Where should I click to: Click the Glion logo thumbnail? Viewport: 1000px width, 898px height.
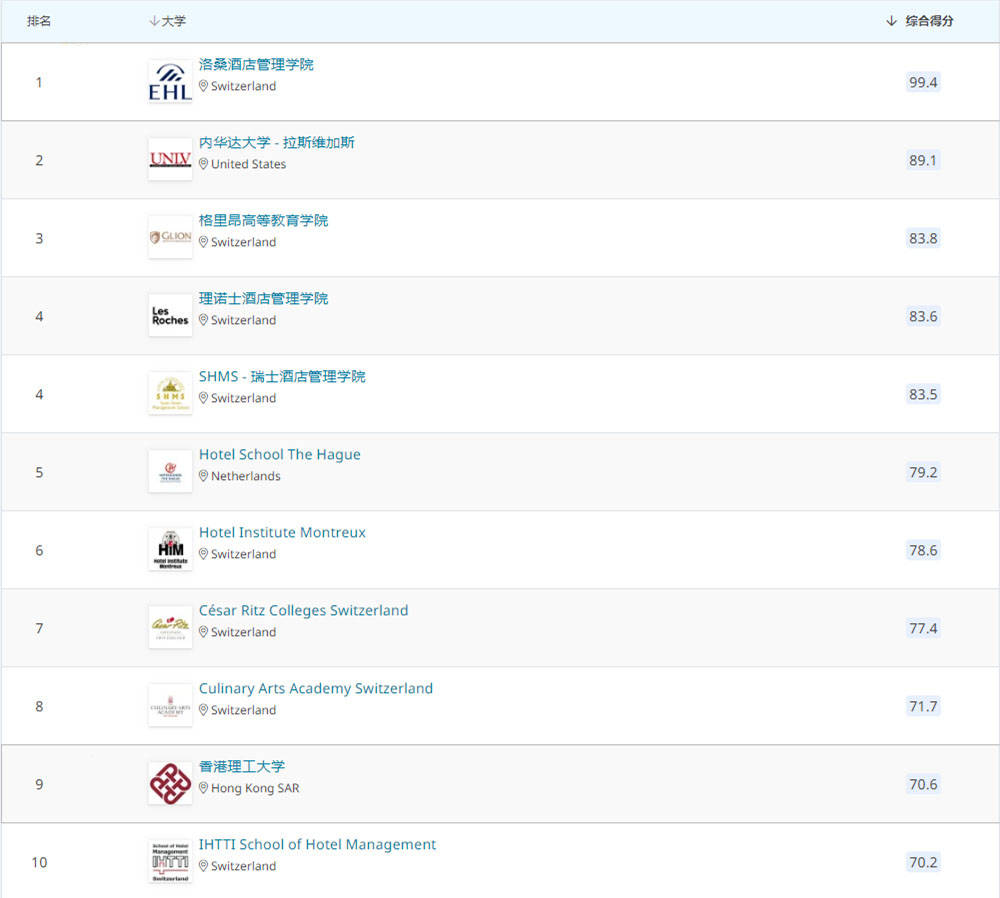coord(170,237)
